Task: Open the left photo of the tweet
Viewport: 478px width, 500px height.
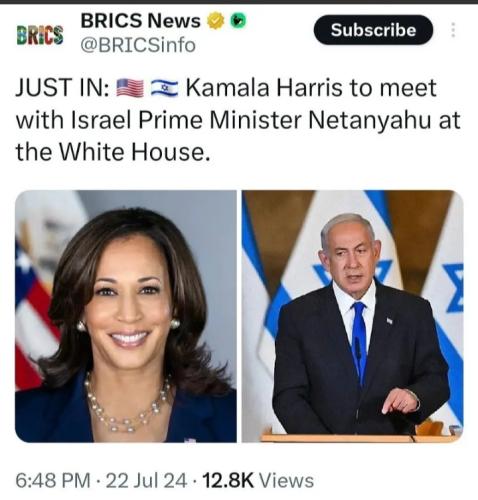Action: click(x=126, y=316)
